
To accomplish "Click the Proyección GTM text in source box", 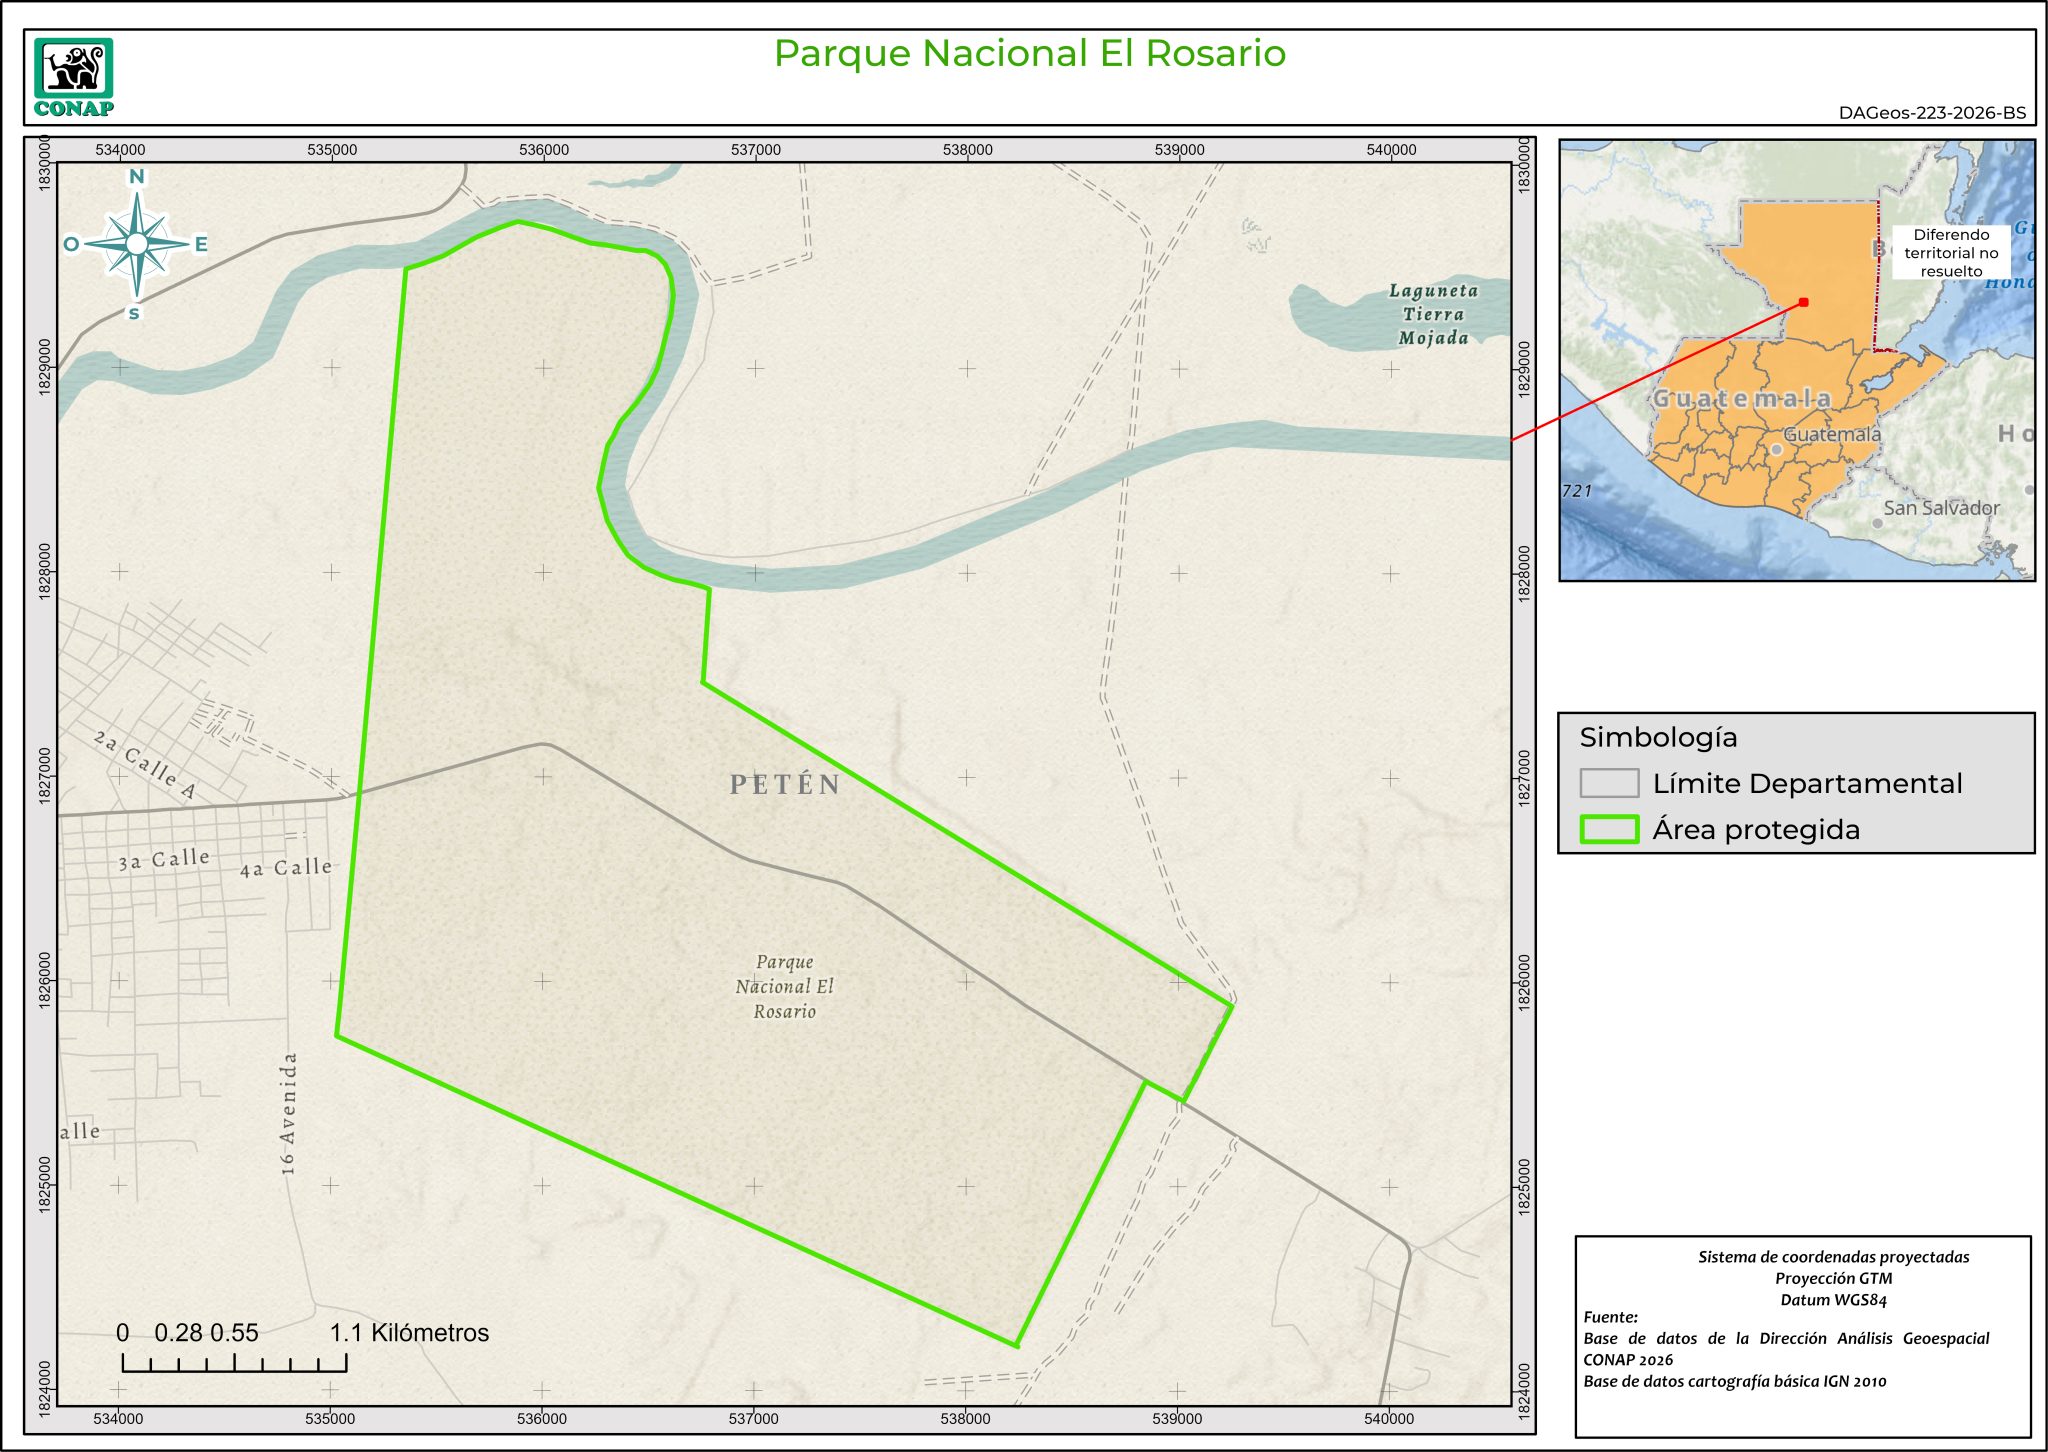I will click(1833, 1278).
